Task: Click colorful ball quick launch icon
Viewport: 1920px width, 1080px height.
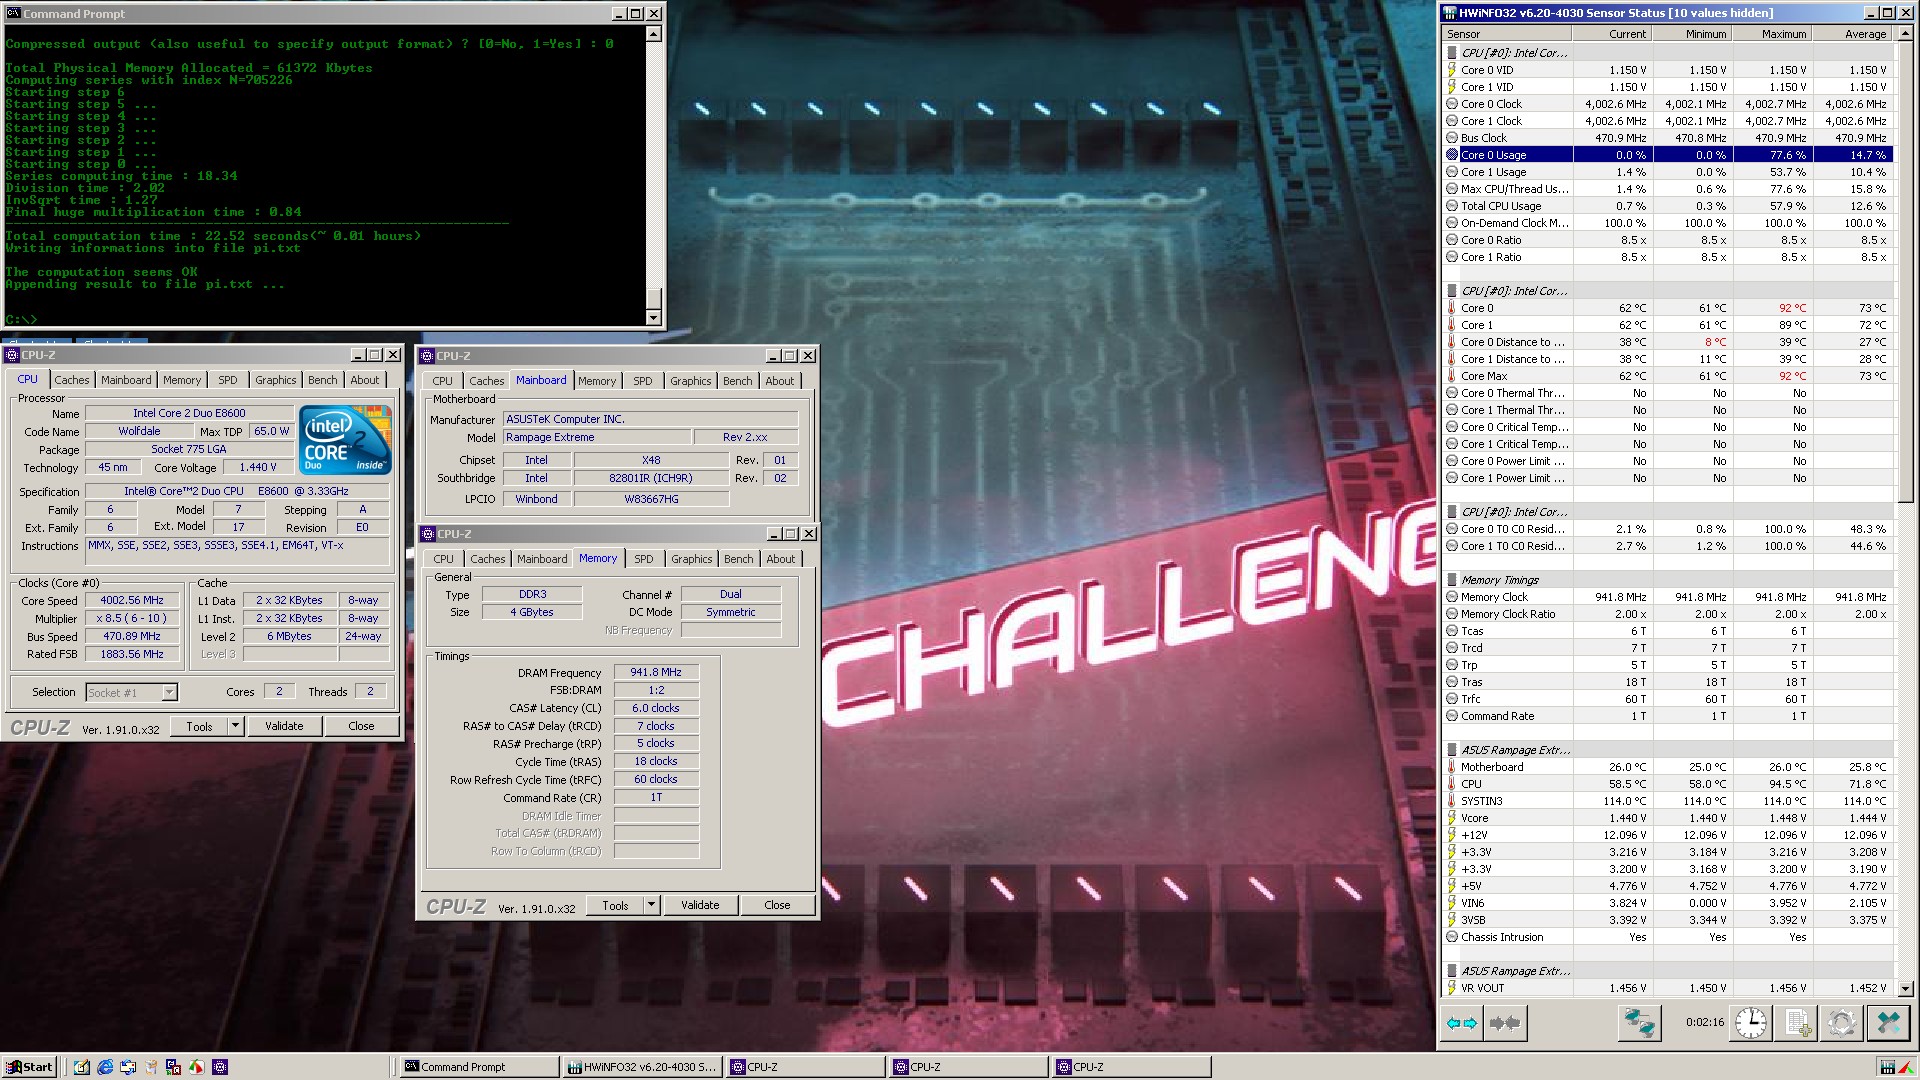Action: (x=197, y=1067)
